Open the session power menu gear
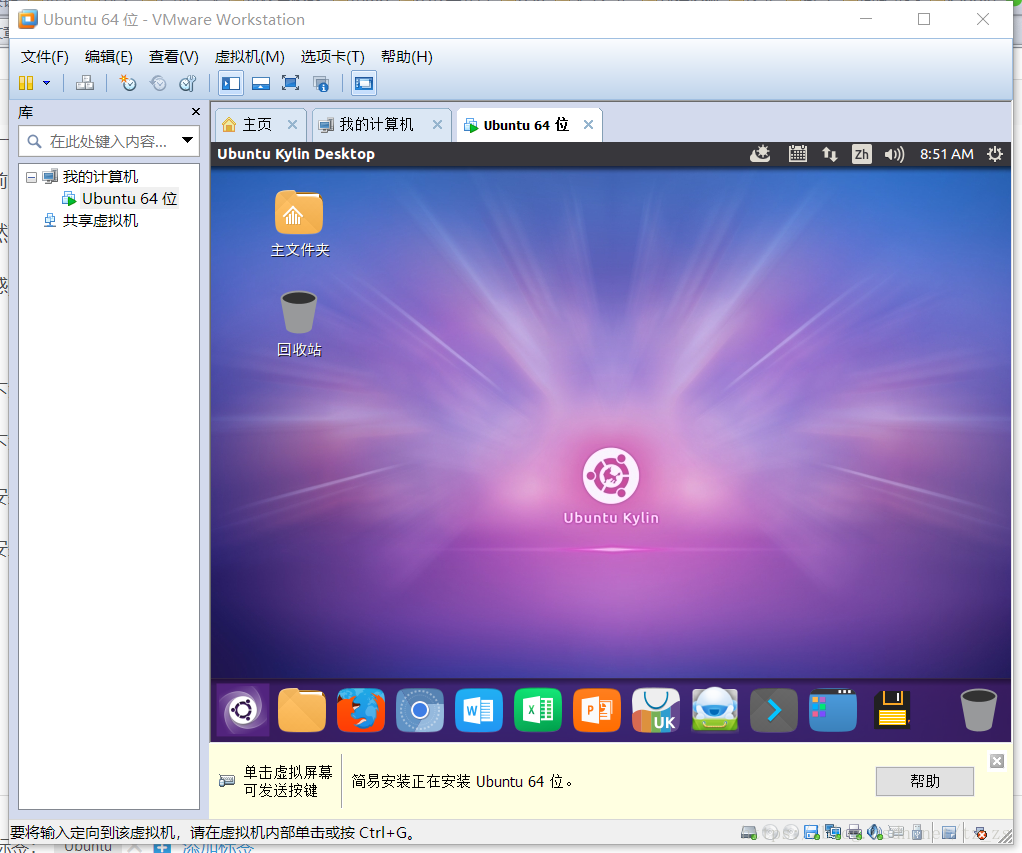The height and width of the screenshot is (853, 1022). [x=995, y=154]
